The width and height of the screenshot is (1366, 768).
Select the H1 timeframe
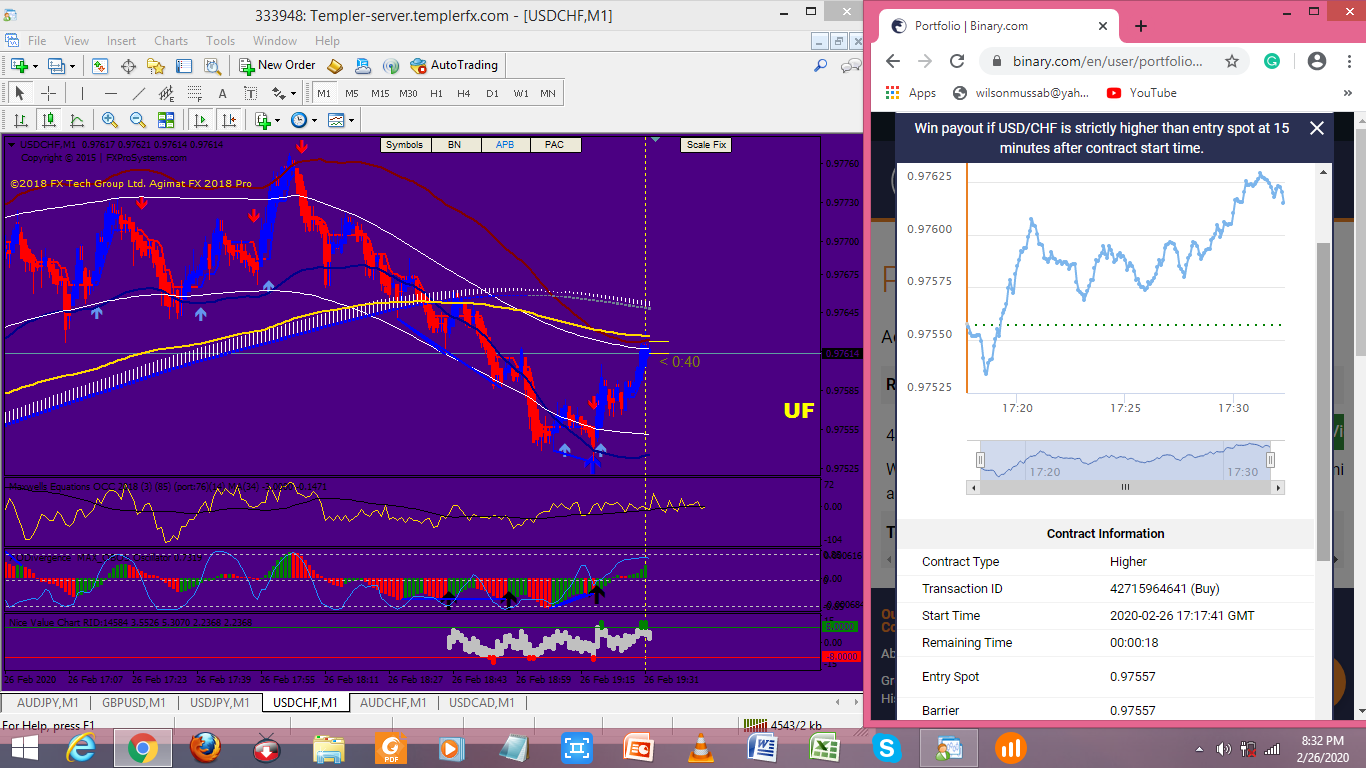tap(436, 94)
